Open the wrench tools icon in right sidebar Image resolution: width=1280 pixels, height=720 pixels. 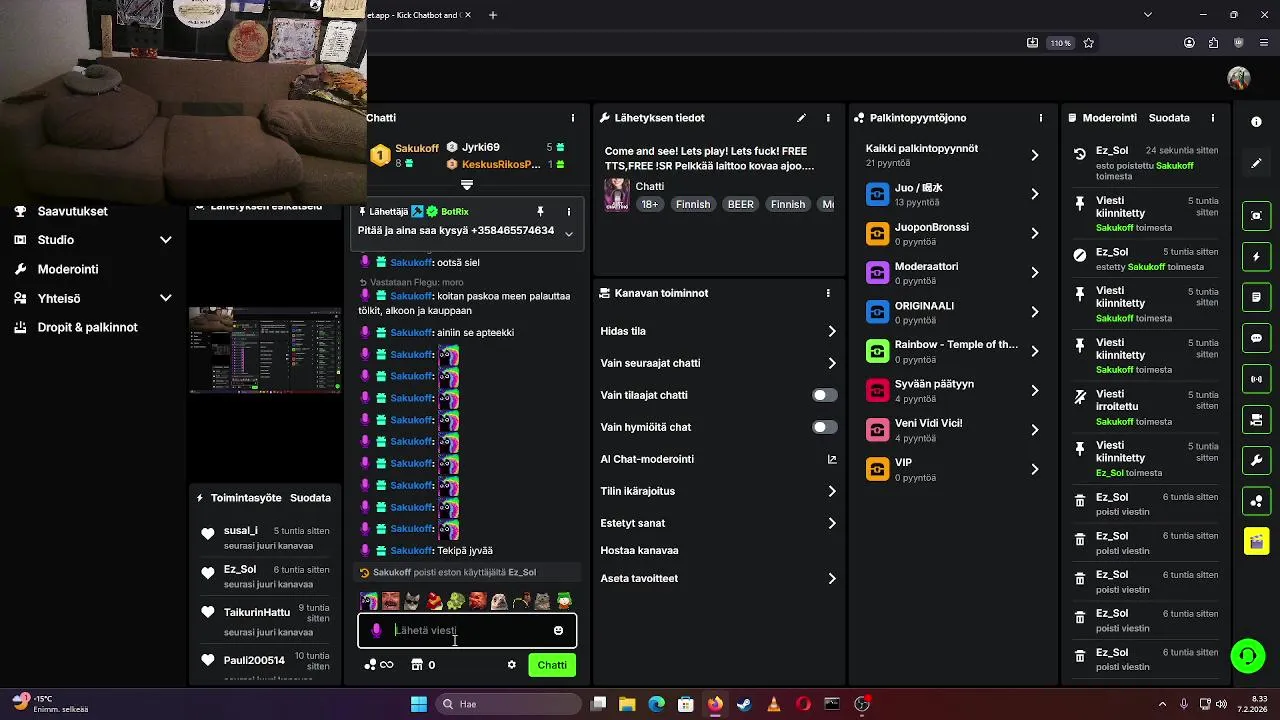pos(1256,461)
